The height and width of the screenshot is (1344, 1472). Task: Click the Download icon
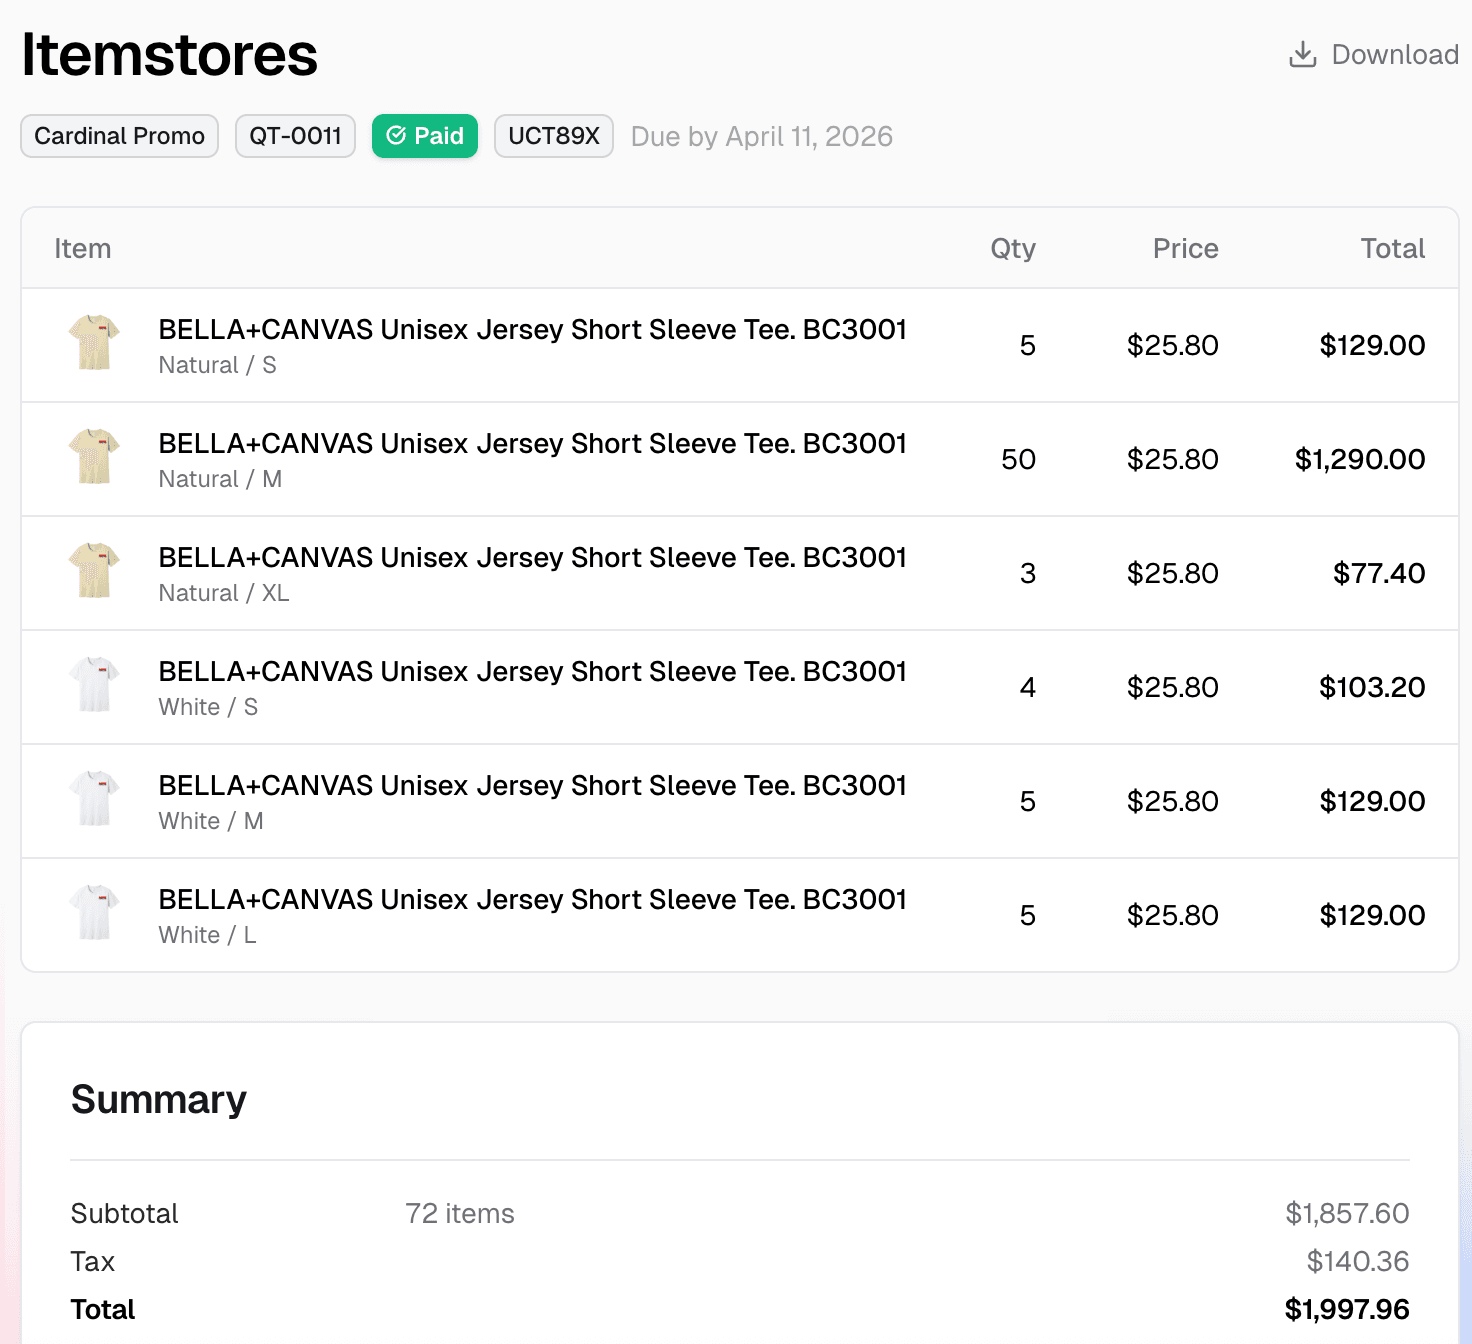(1302, 55)
